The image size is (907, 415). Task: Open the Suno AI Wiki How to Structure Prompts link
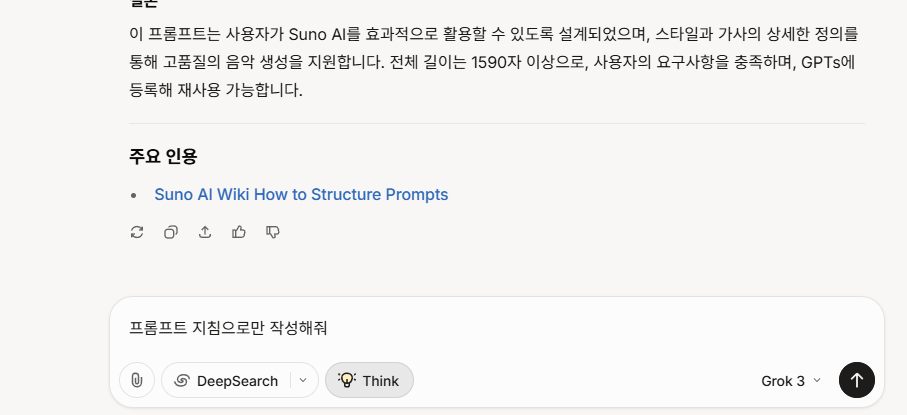301,194
